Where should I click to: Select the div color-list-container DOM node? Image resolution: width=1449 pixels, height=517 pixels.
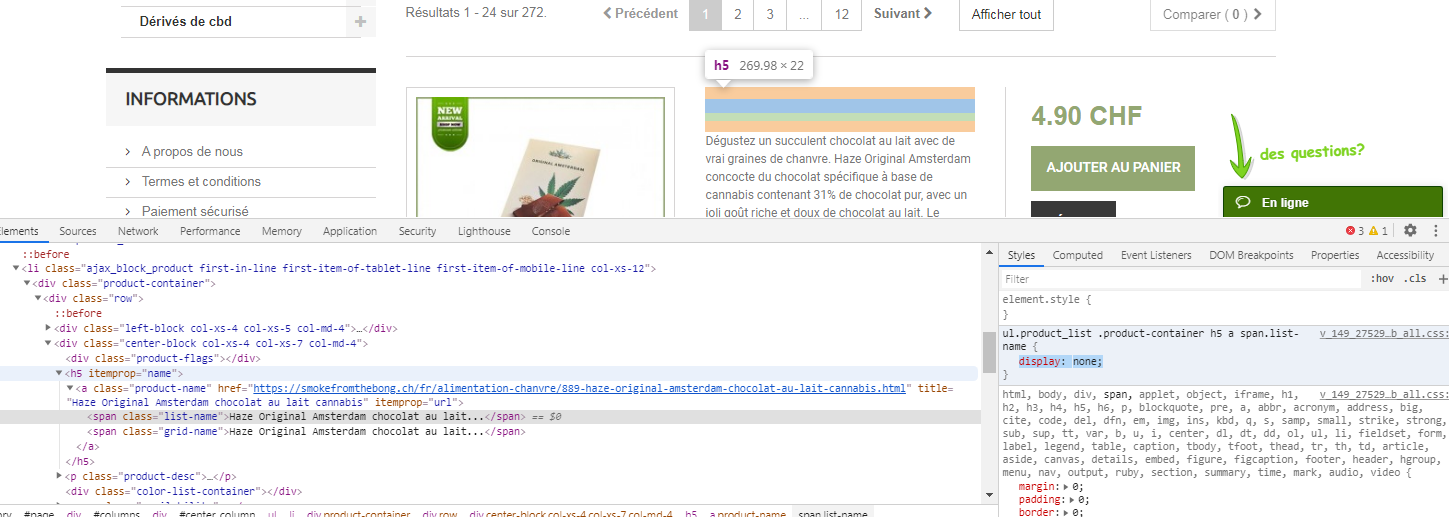click(184, 491)
